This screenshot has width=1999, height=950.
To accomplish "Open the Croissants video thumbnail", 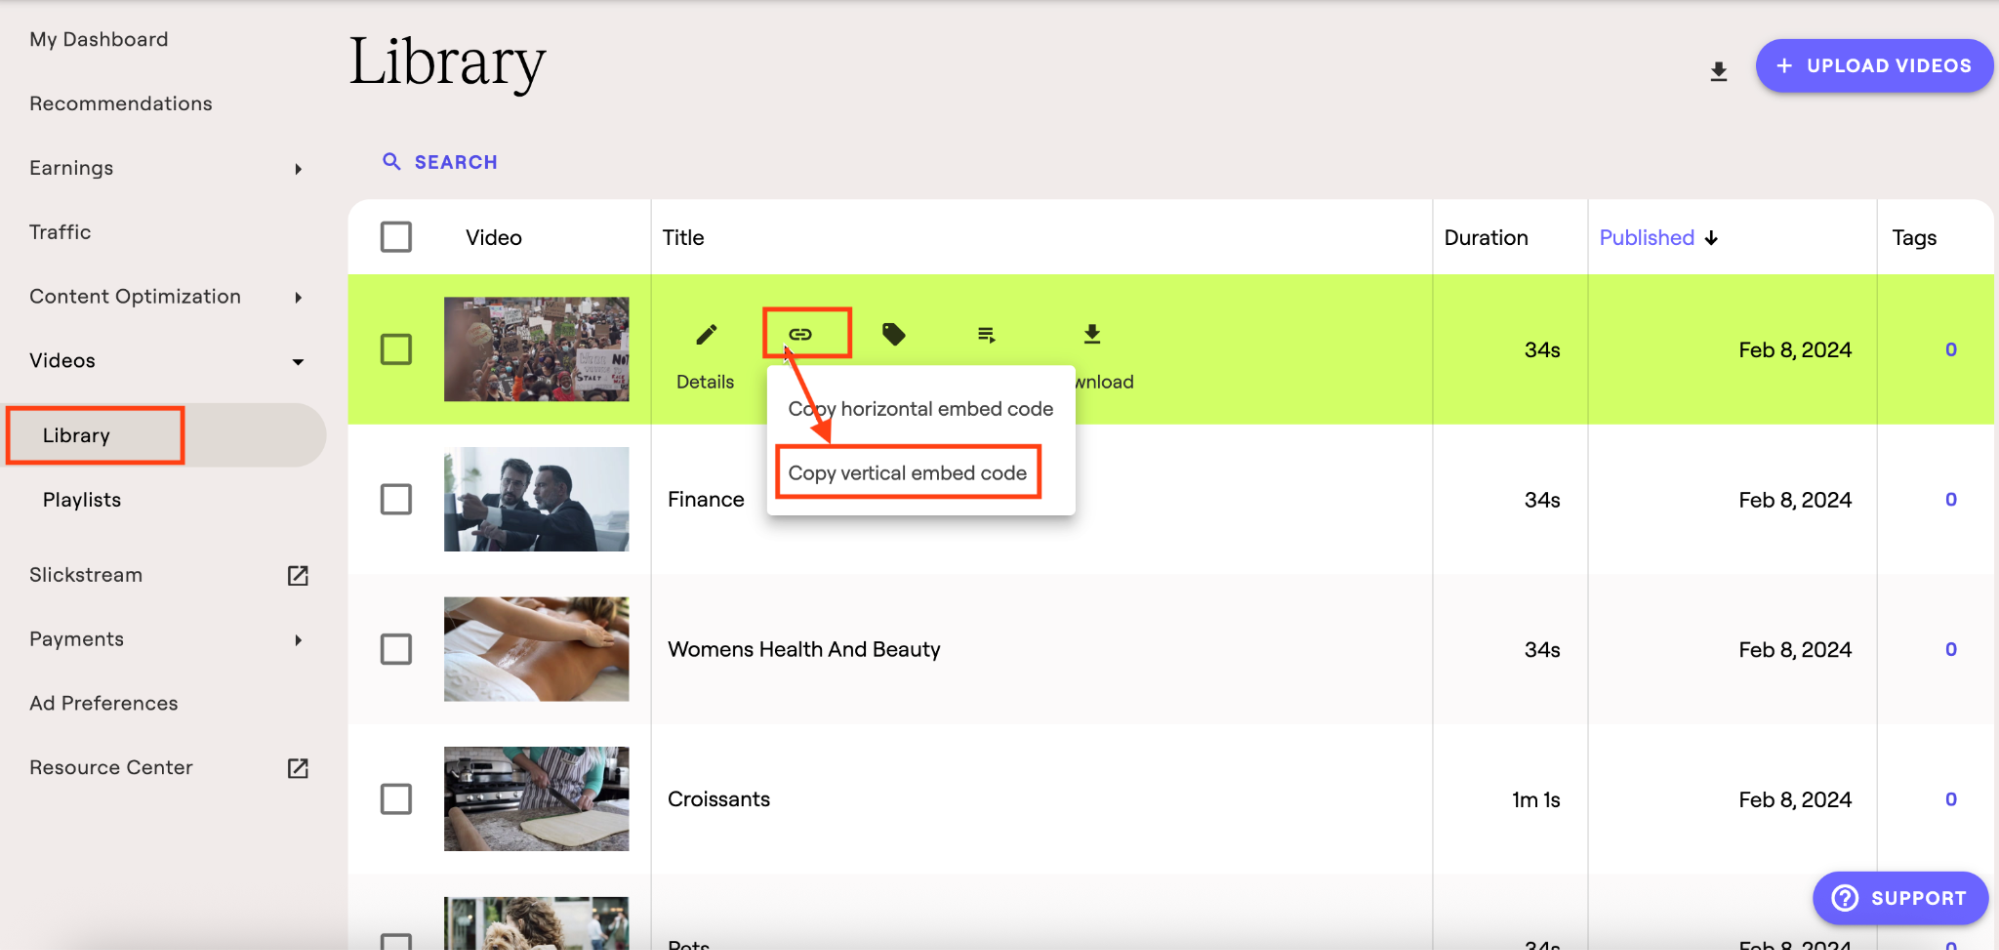I will pos(537,799).
